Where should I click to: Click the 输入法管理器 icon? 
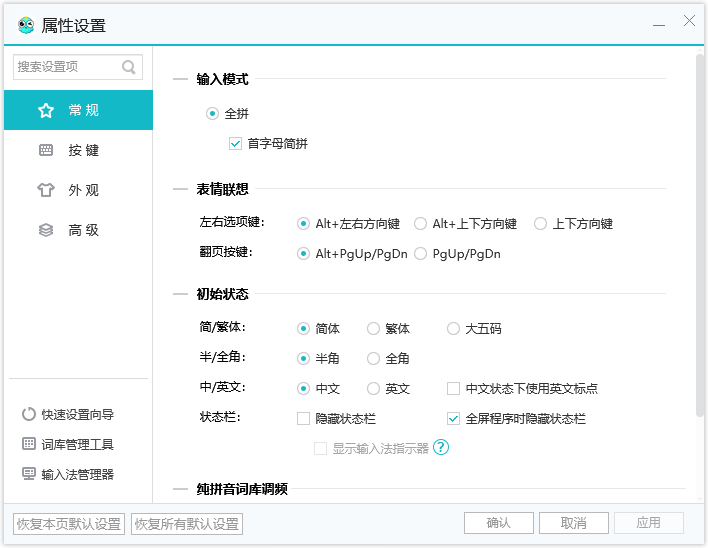click(x=28, y=474)
